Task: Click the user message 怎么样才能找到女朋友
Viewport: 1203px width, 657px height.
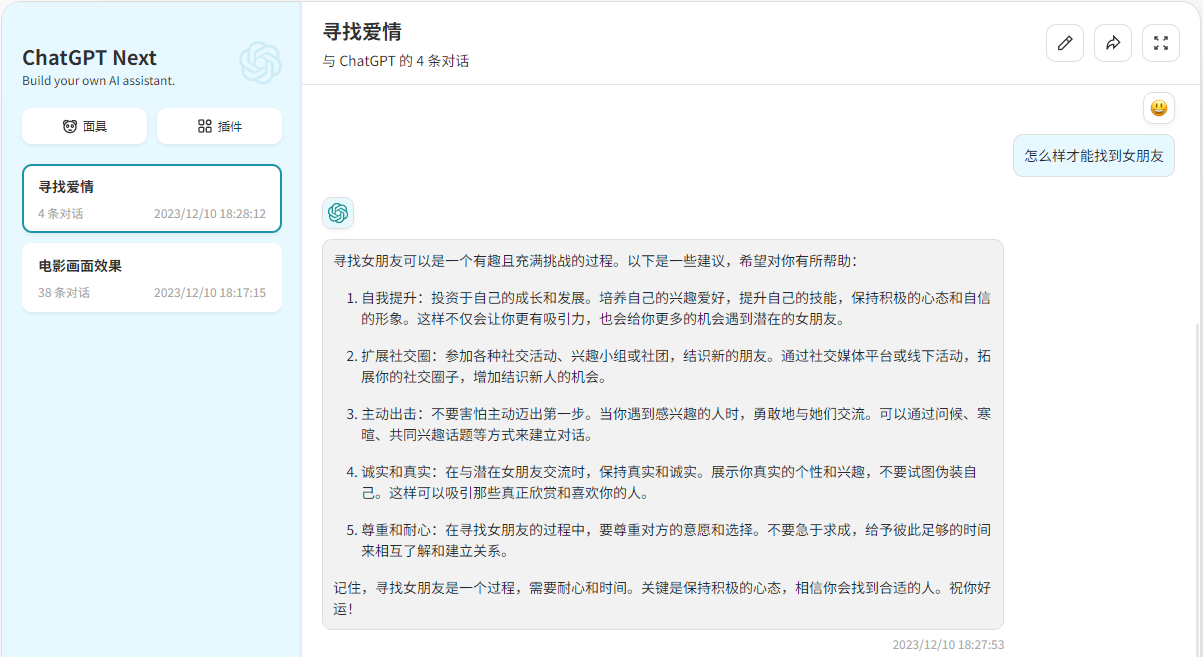Action: (1093, 155)
